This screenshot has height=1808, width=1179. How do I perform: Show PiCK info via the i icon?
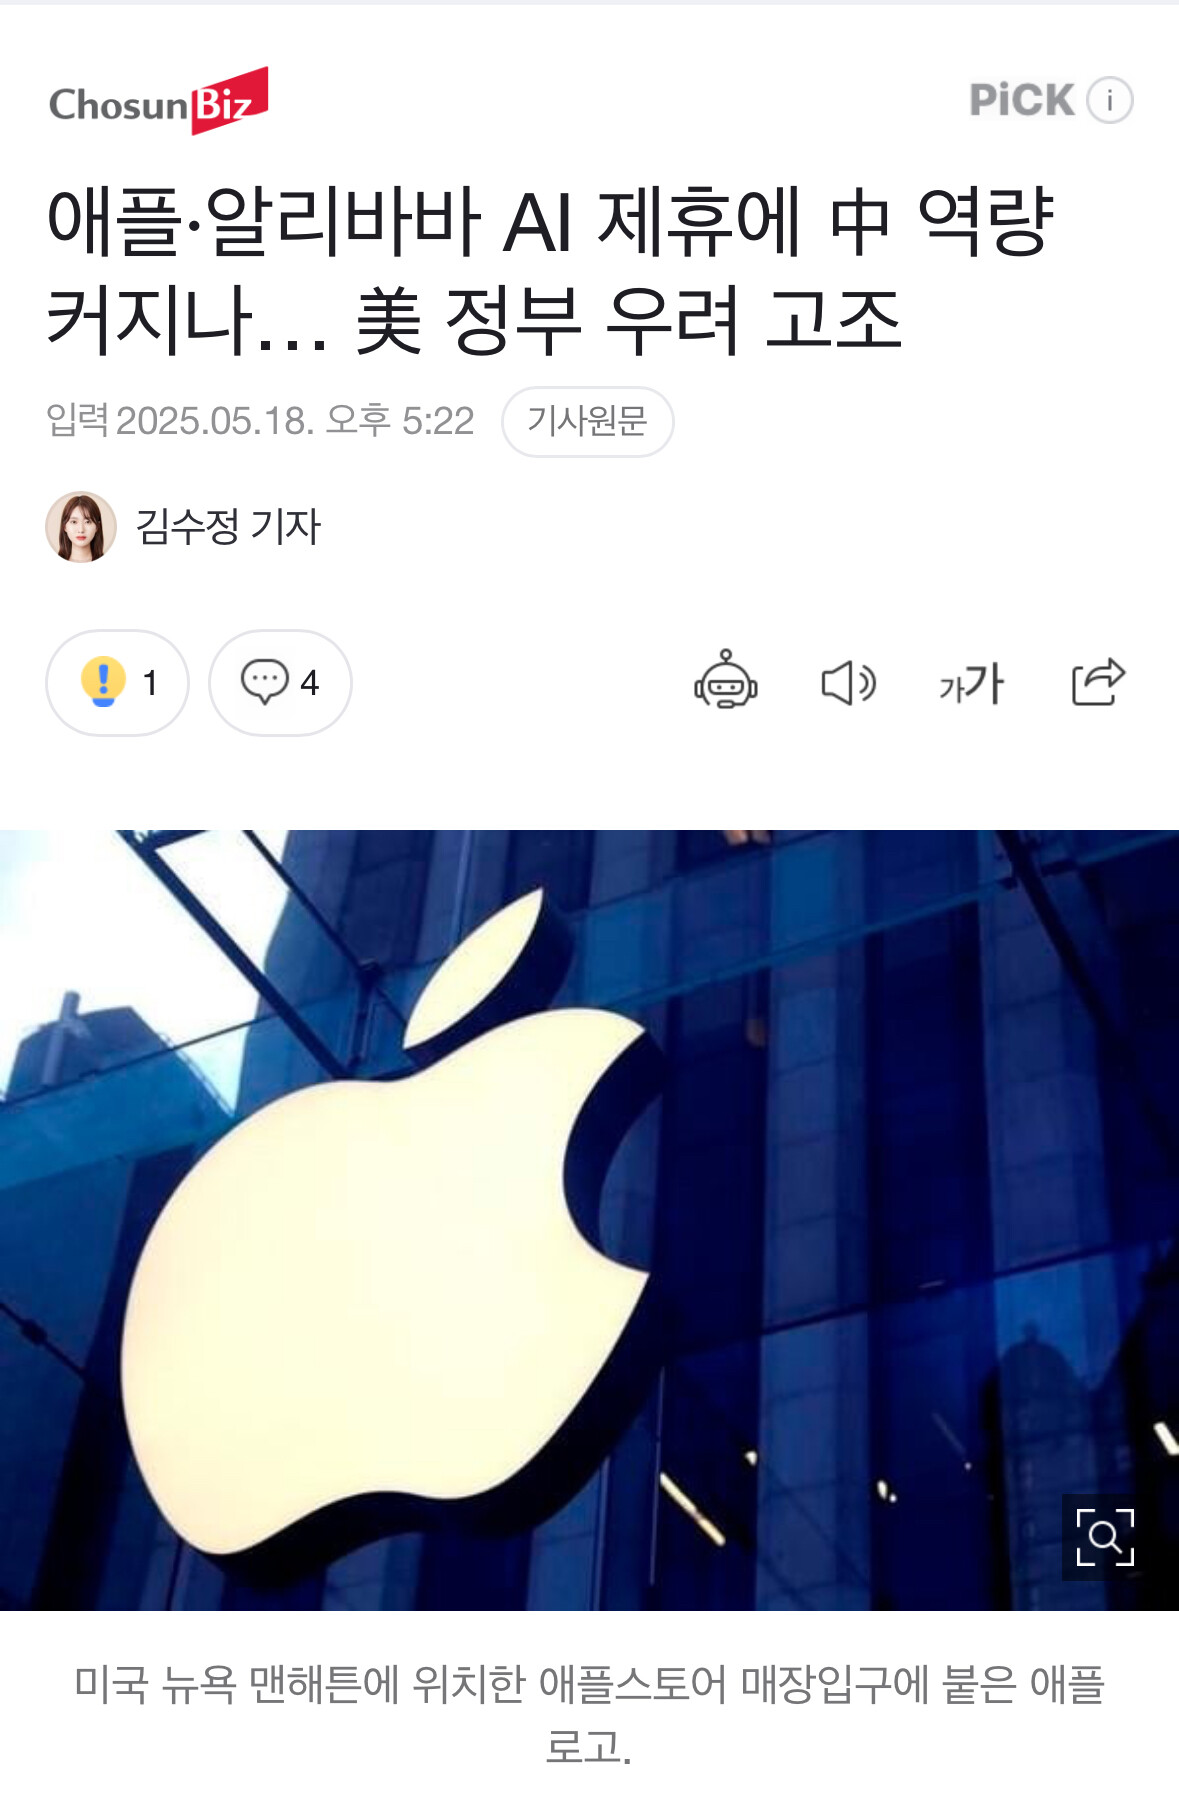(1109, 100)
